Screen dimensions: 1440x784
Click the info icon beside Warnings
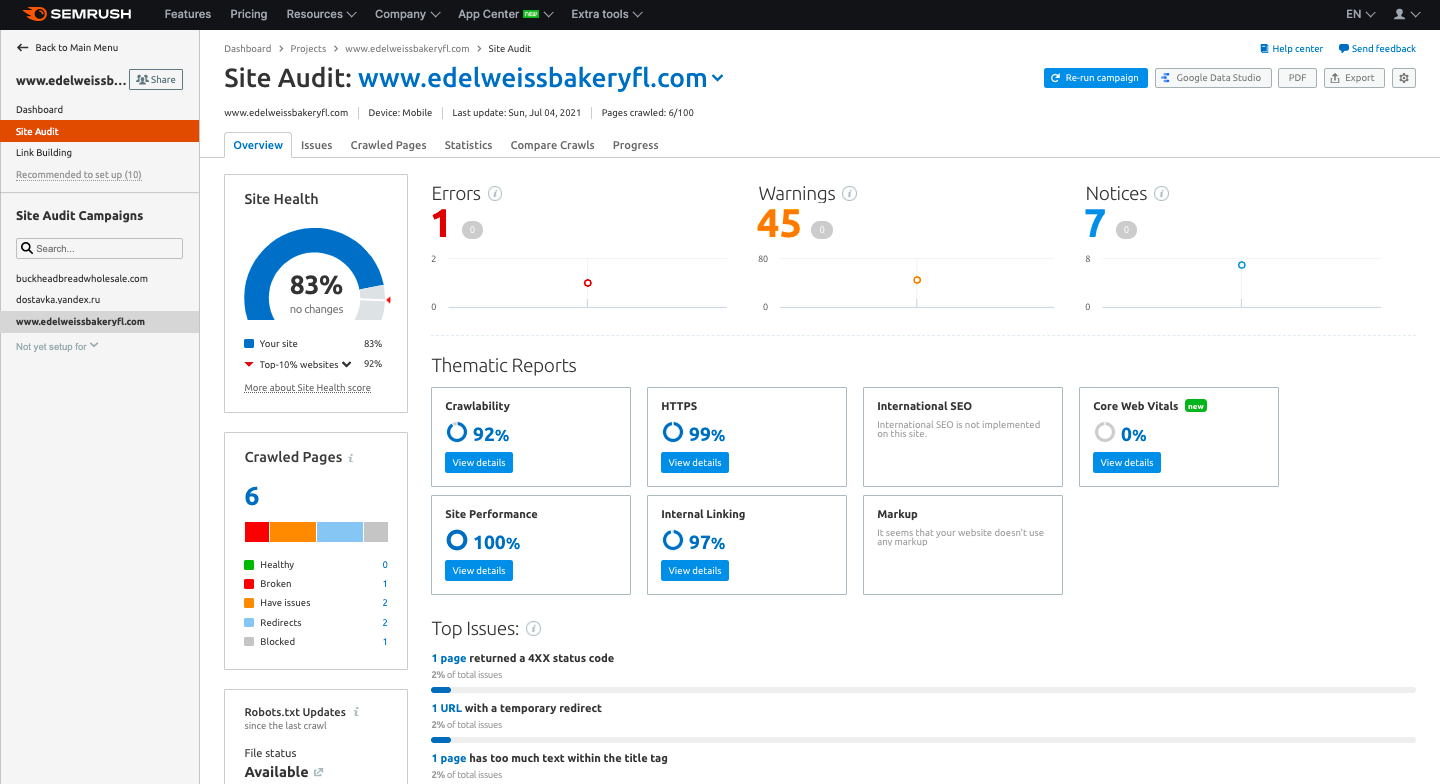849,194
